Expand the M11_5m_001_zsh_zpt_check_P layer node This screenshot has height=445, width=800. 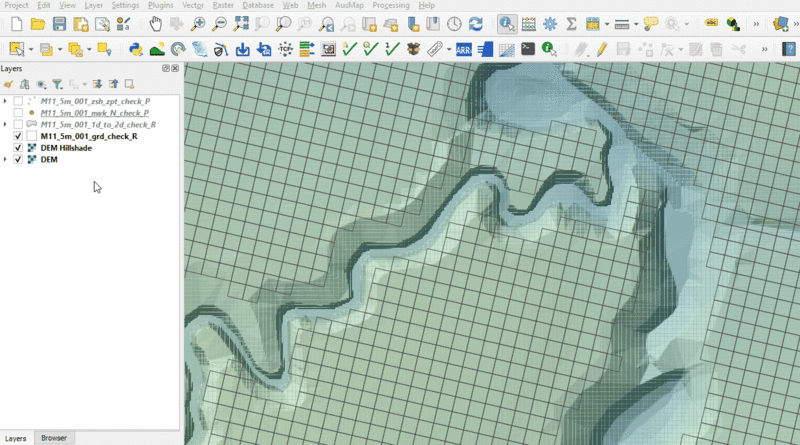coord(6,101)
